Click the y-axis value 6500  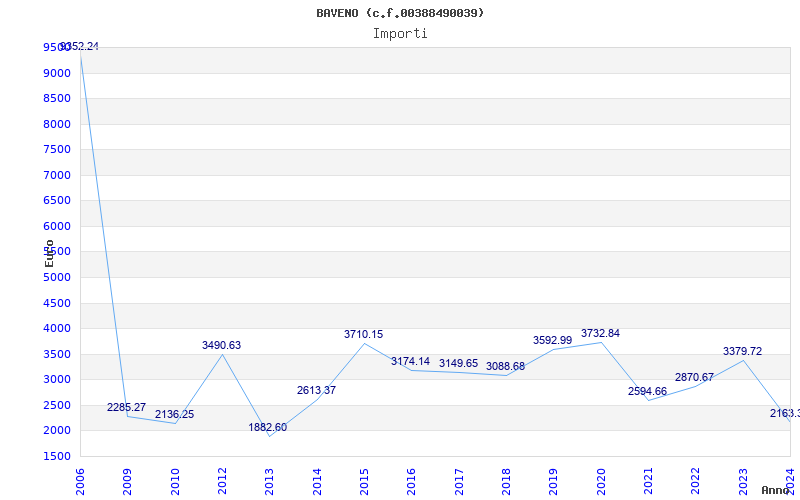[57, 201]
